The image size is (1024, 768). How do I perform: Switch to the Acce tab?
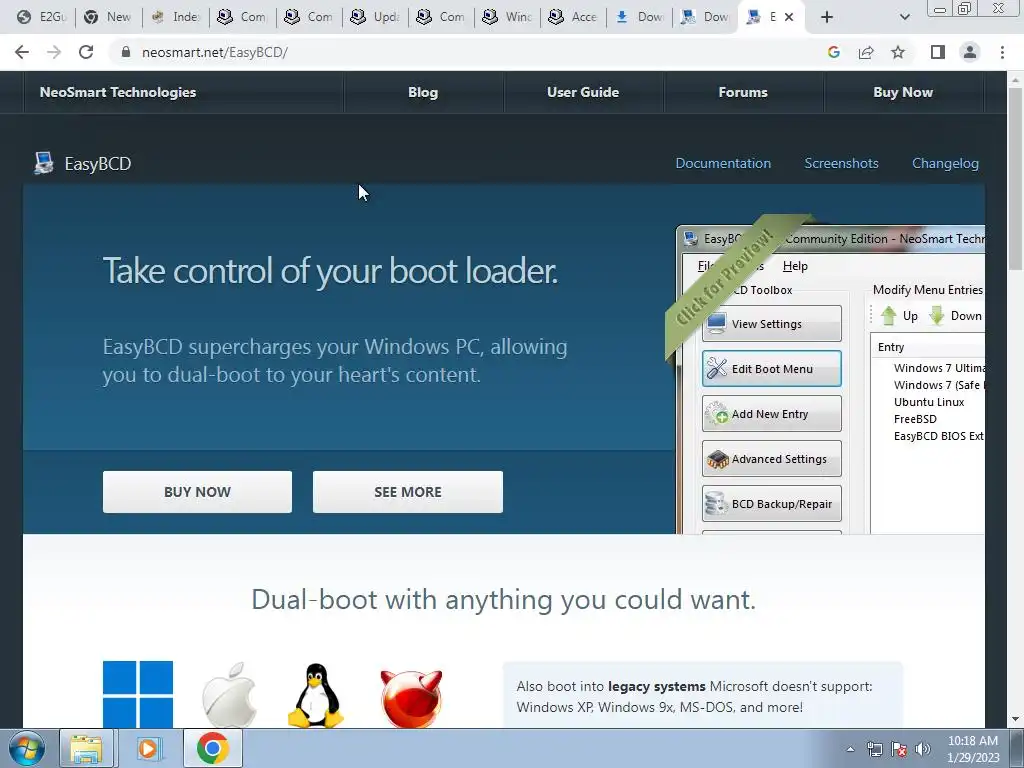point(573,17)
